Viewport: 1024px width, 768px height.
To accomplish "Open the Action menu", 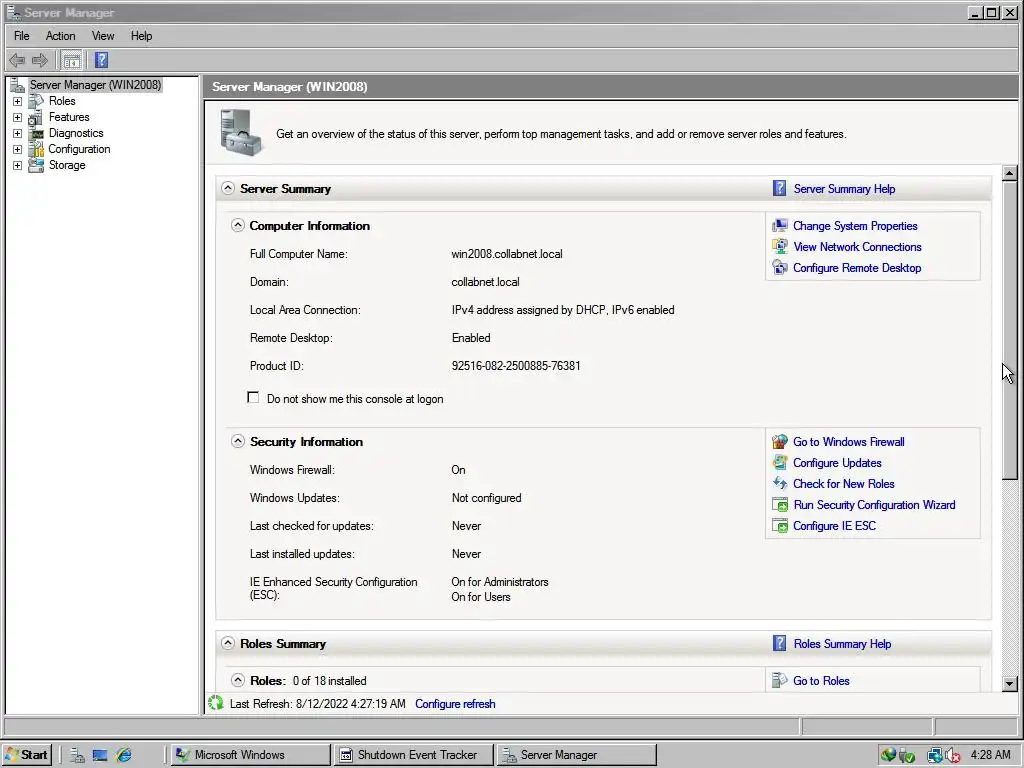I will [60, 36].
